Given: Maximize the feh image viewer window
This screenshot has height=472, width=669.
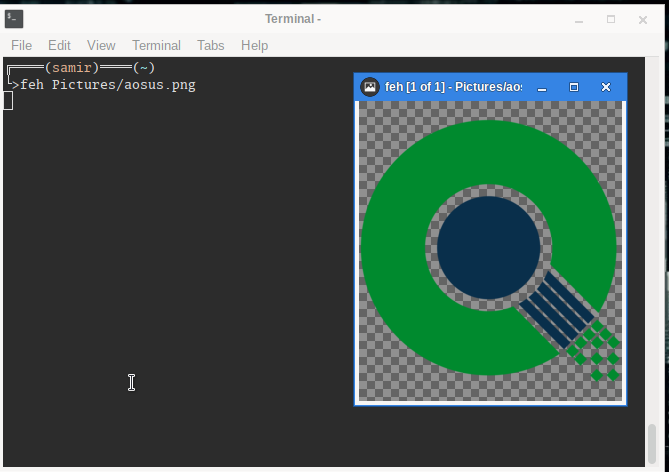Looking at the screenshot, I should pyautogui.click(x=574, y=87).
